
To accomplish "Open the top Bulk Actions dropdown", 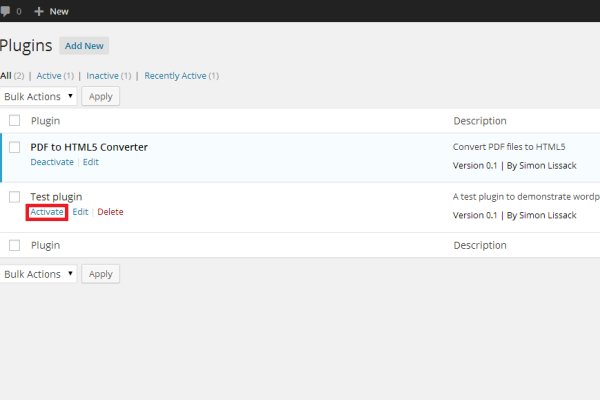I will (x=38, y=96).
